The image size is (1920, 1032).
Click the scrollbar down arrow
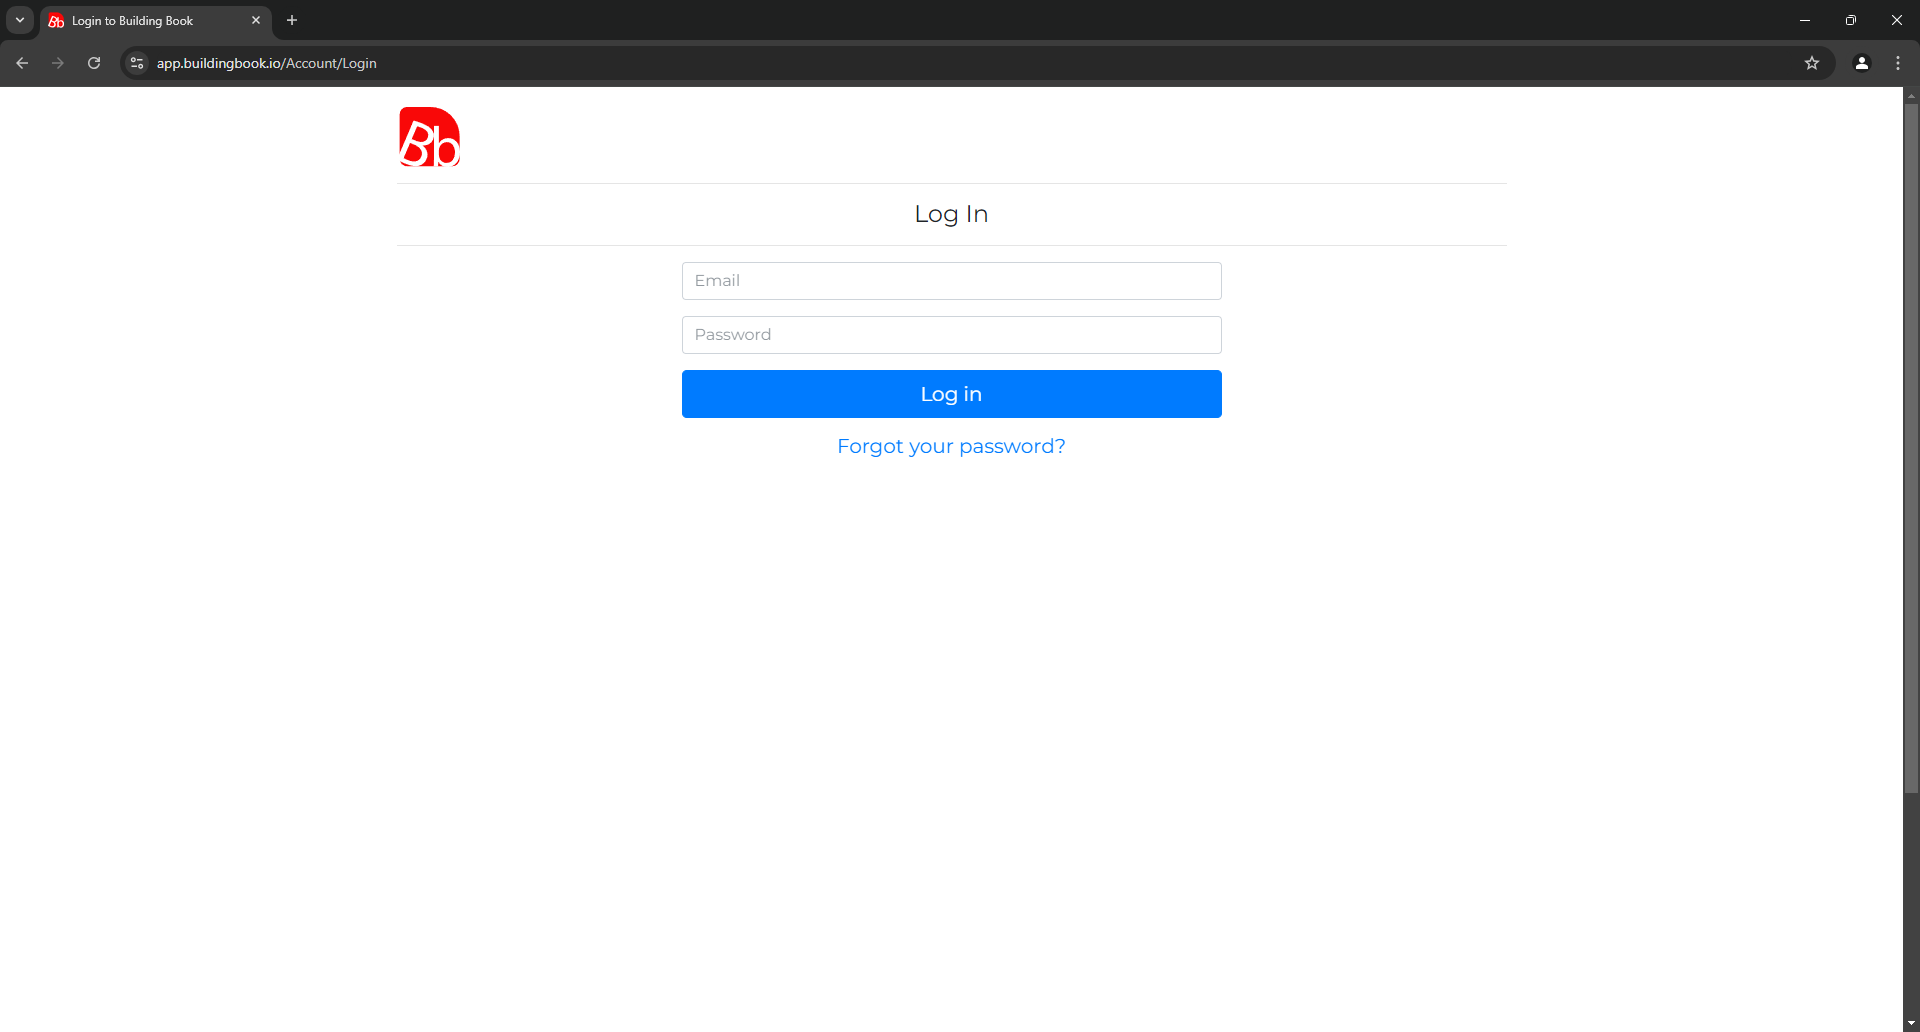pyautogui.click(x=1911, y=1022)
